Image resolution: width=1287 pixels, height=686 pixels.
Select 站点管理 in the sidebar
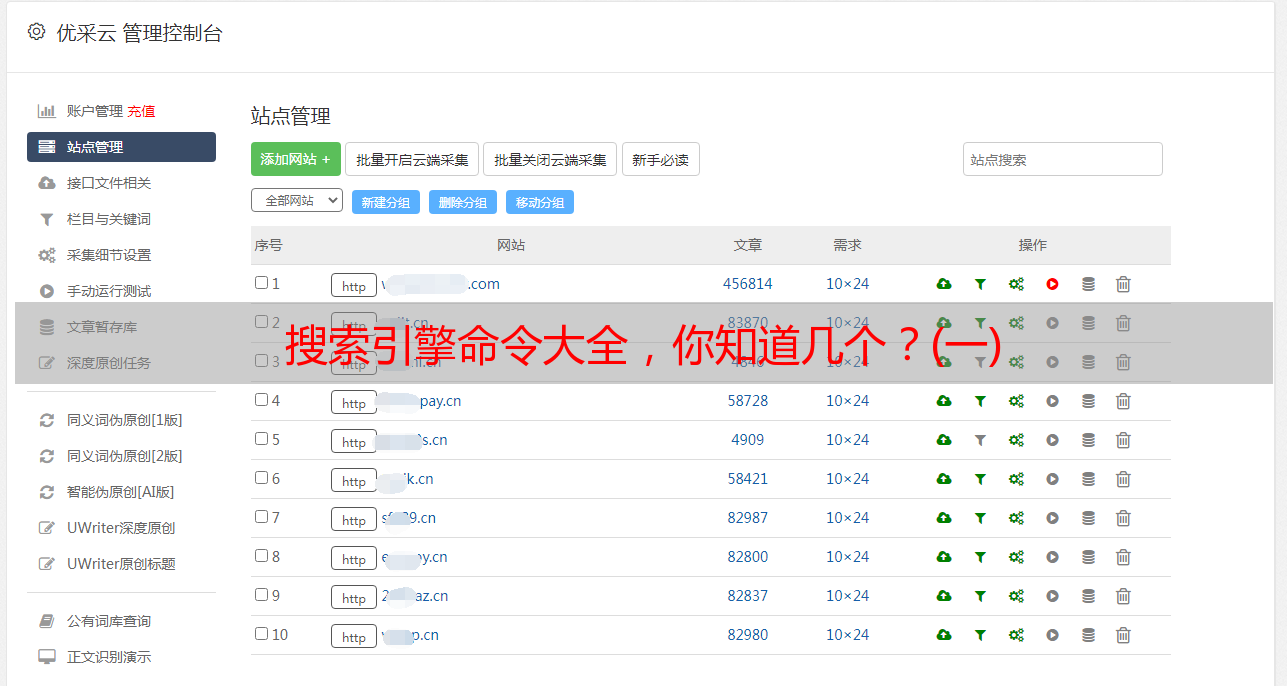click(x=121, y=147)
